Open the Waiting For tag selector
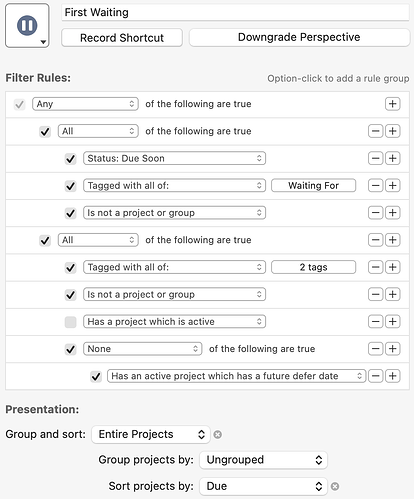Screen dimensions: 414x499 pyautogui.click(x=313, y=185)
